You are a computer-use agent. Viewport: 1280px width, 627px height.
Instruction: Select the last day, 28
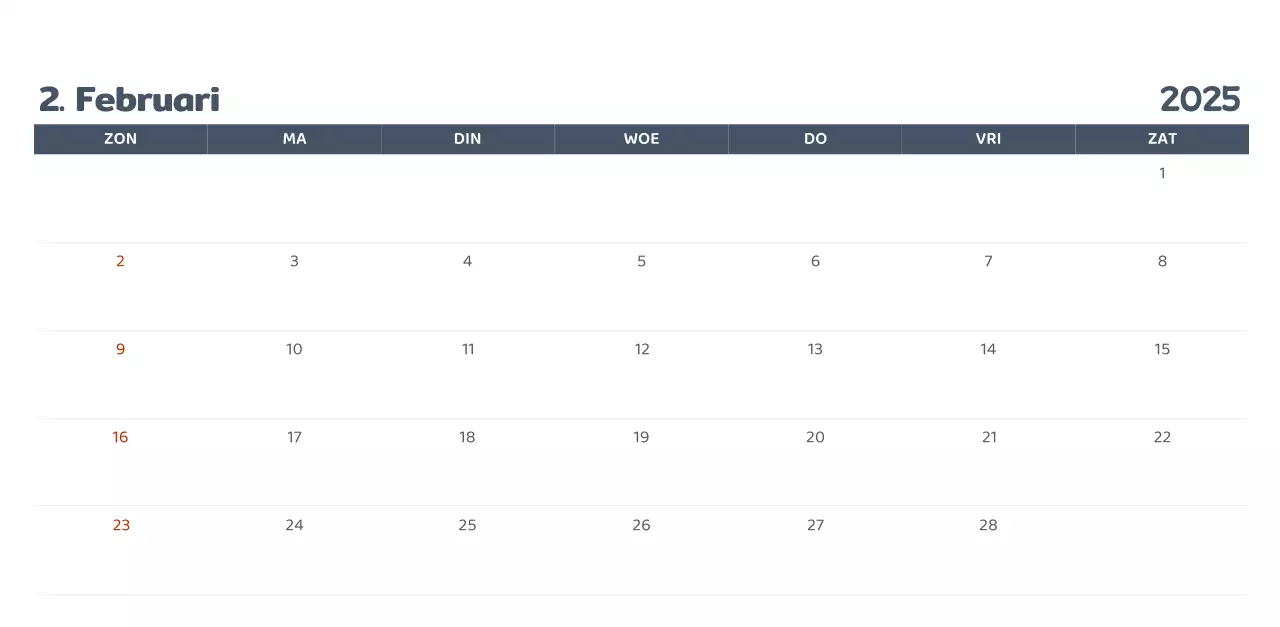(988, 525)
